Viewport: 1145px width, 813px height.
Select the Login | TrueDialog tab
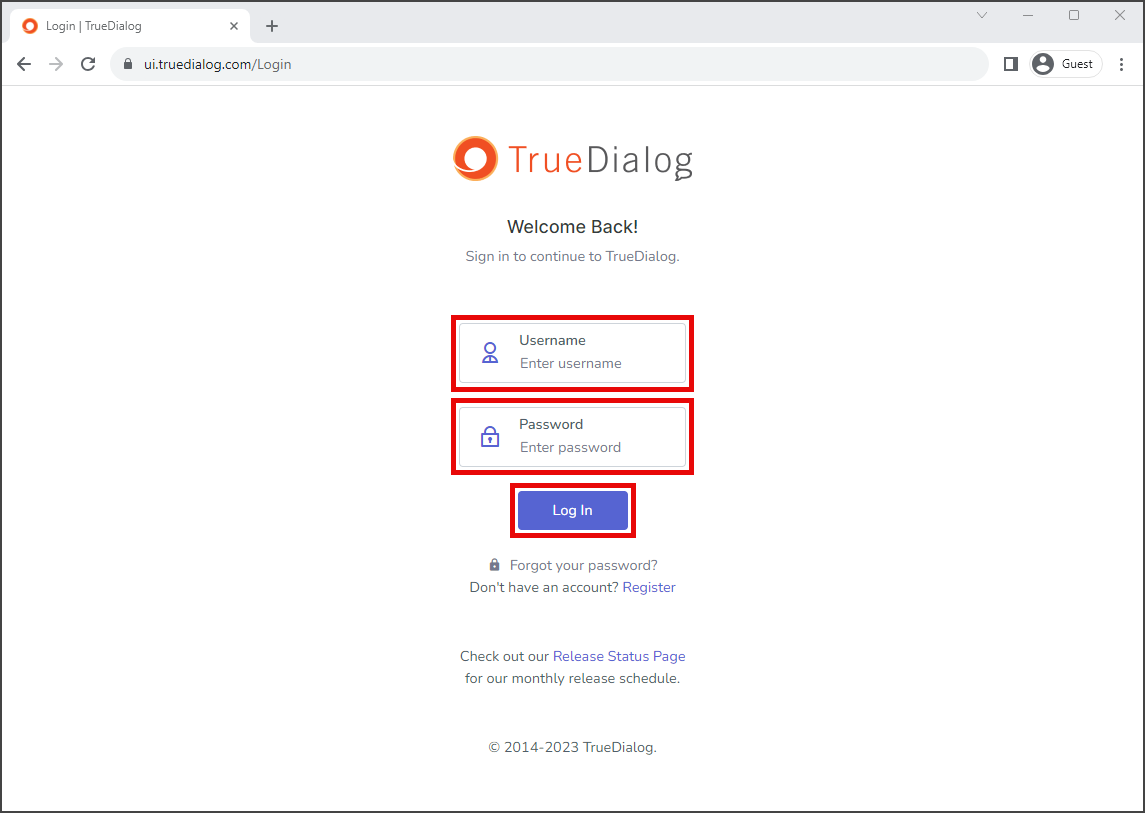point(130,26)
